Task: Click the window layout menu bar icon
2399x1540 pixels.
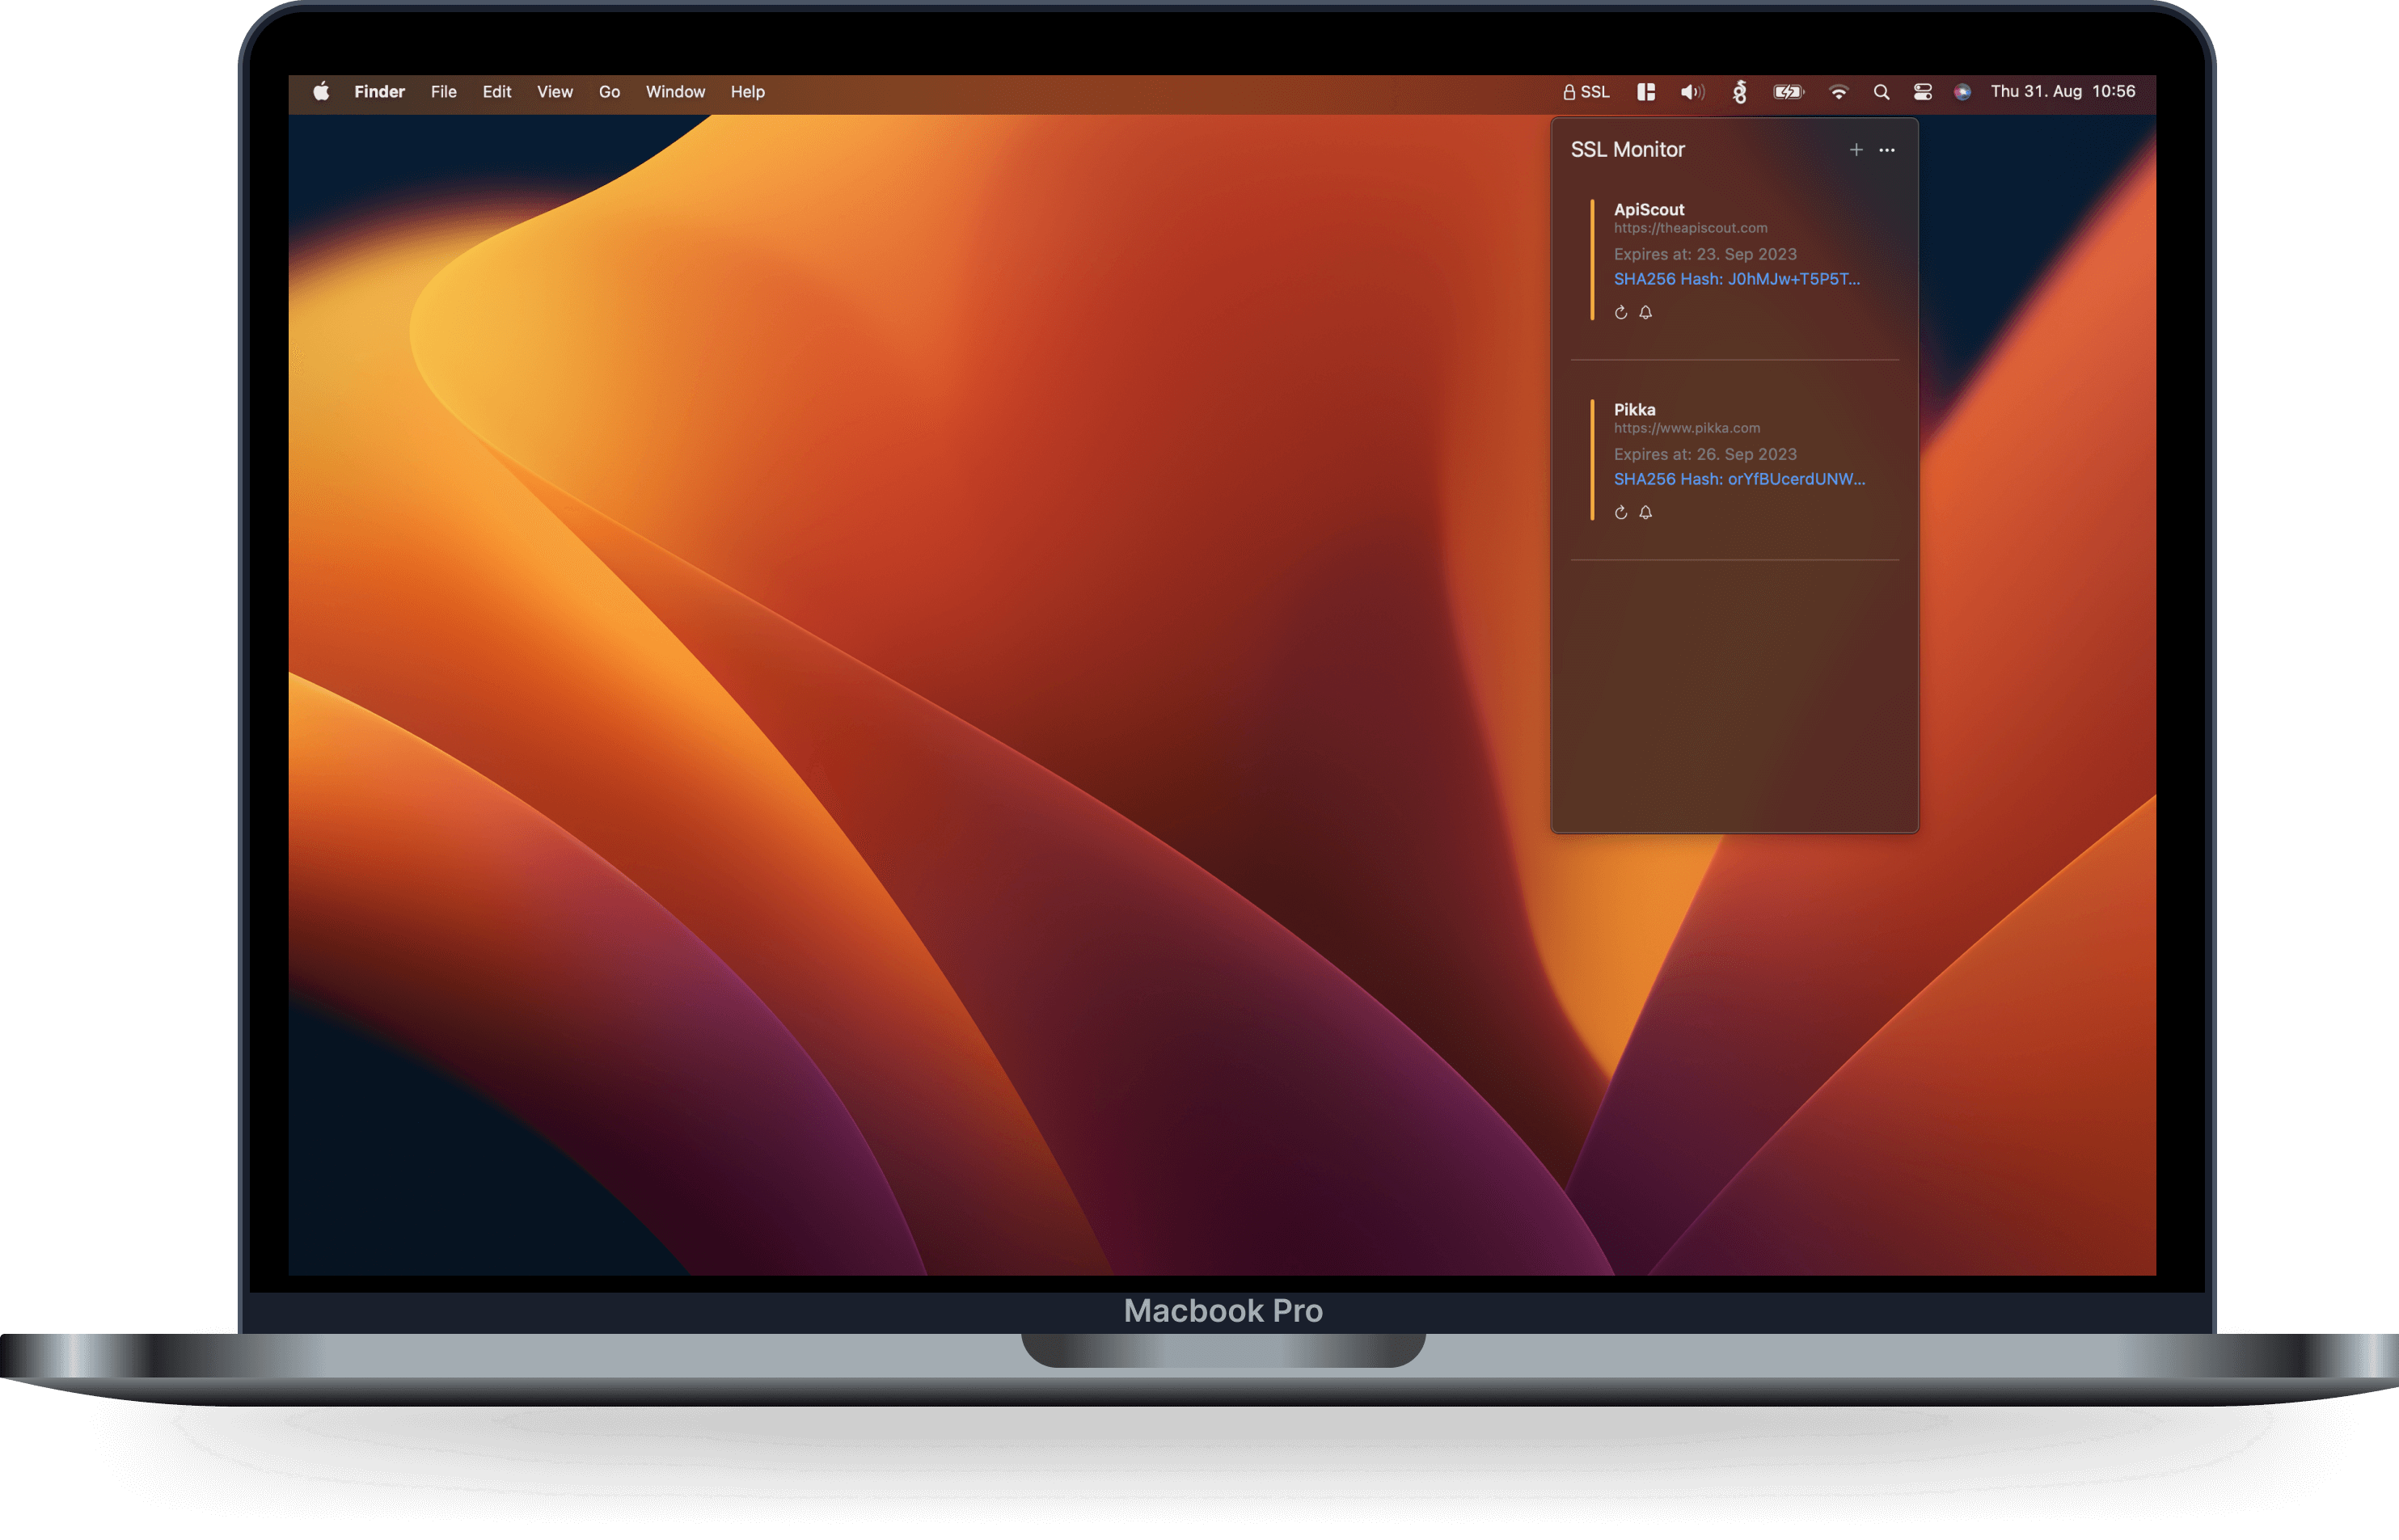Action: coord(1646,92)
